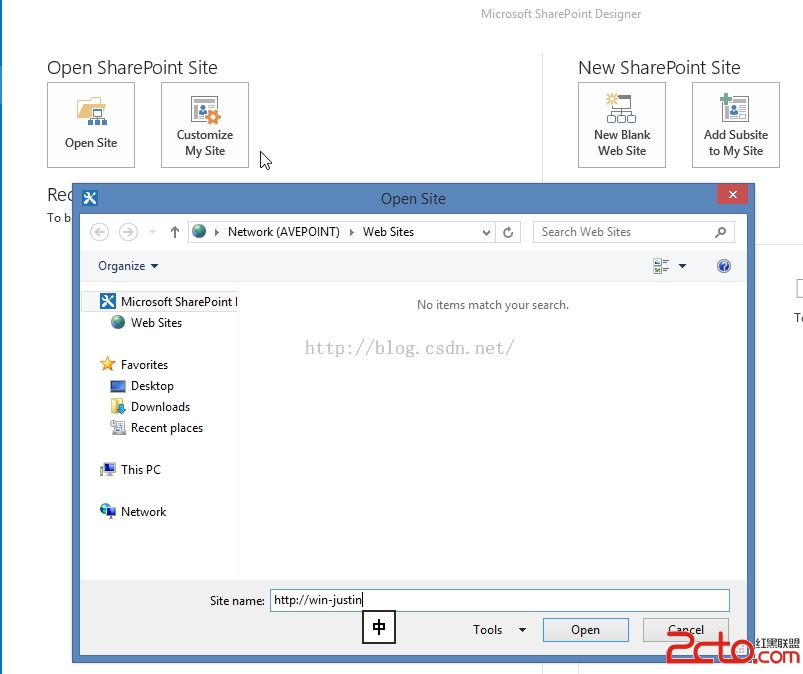The height and width of the screenshot is (674, 803).
Task: Open Desktop from Favorites
Action: (x=152, y=386)
